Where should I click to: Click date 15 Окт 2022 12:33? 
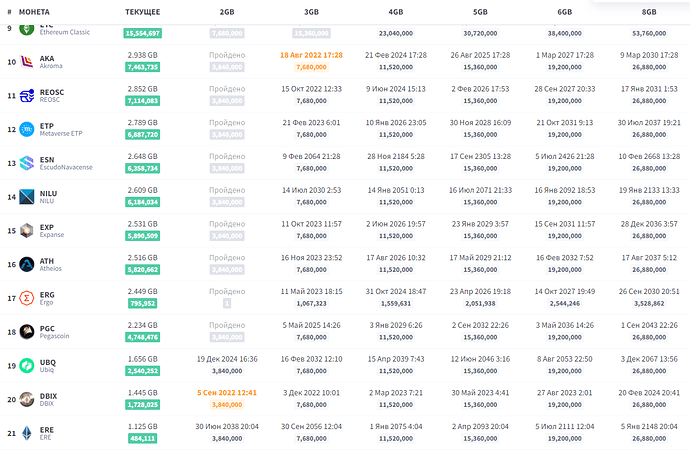pos(311,89)
